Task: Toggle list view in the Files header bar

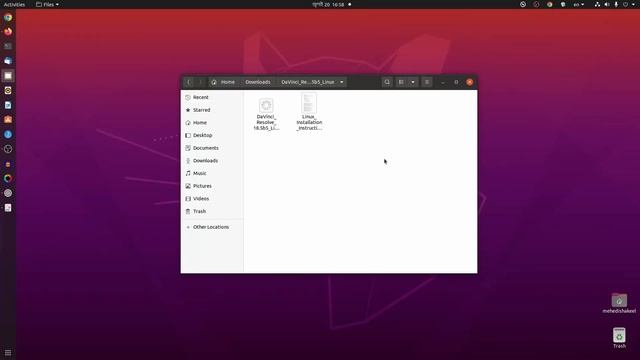Action: 401,82
